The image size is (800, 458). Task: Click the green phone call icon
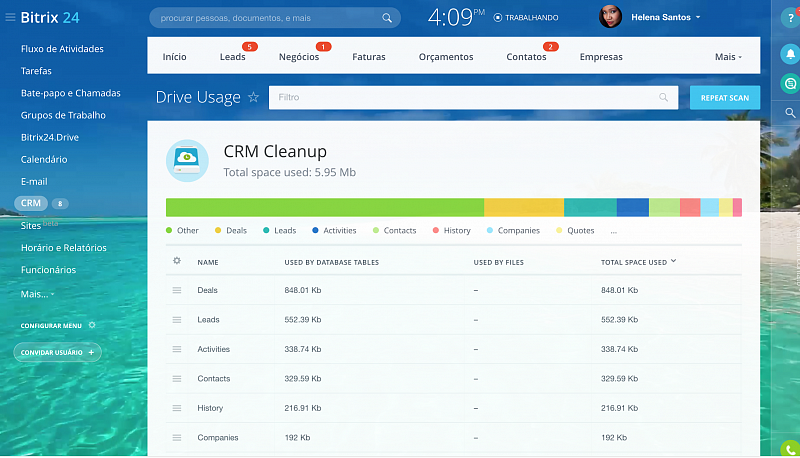point(790,449)
